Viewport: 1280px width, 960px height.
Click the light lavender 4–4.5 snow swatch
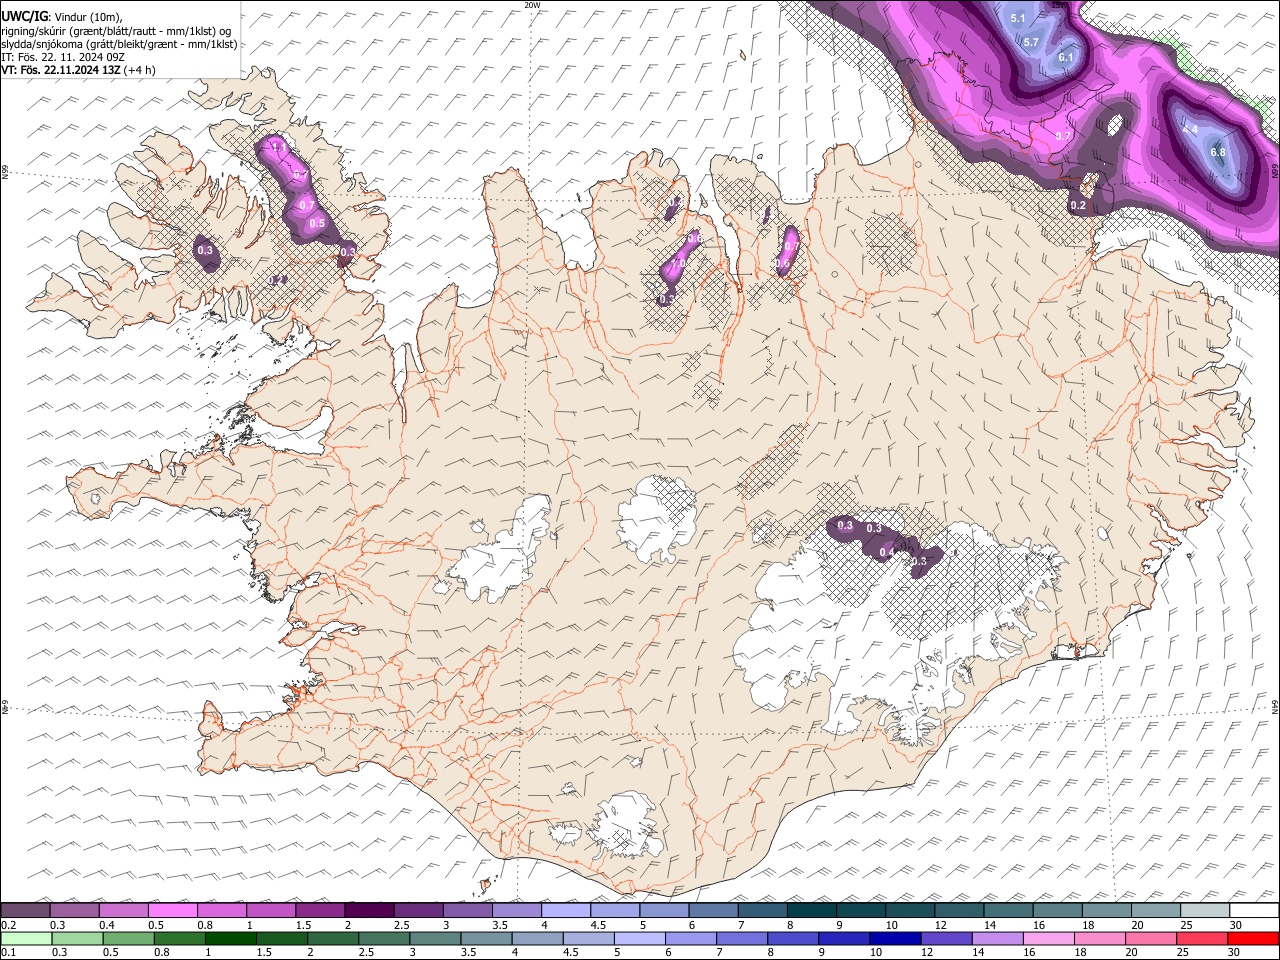[x=565, y=910]
